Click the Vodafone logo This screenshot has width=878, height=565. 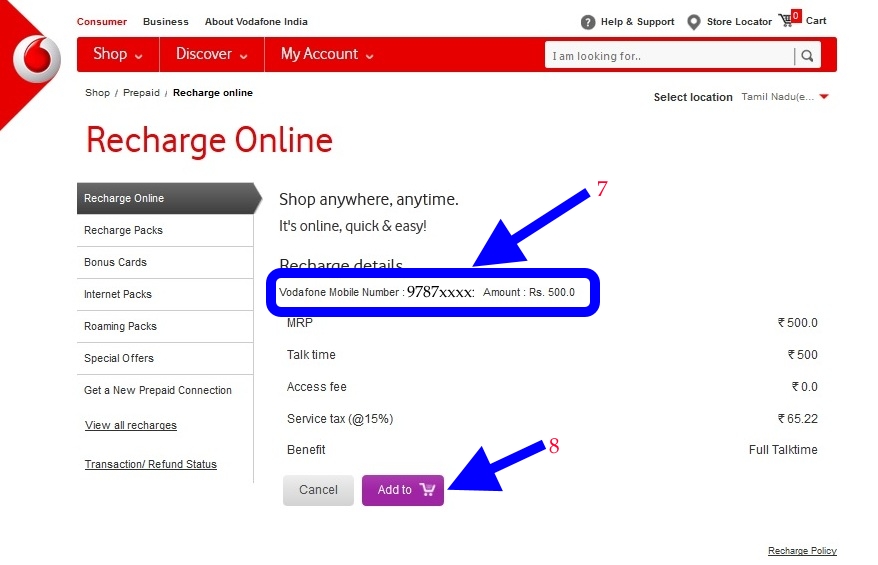[x=37, y=59]
